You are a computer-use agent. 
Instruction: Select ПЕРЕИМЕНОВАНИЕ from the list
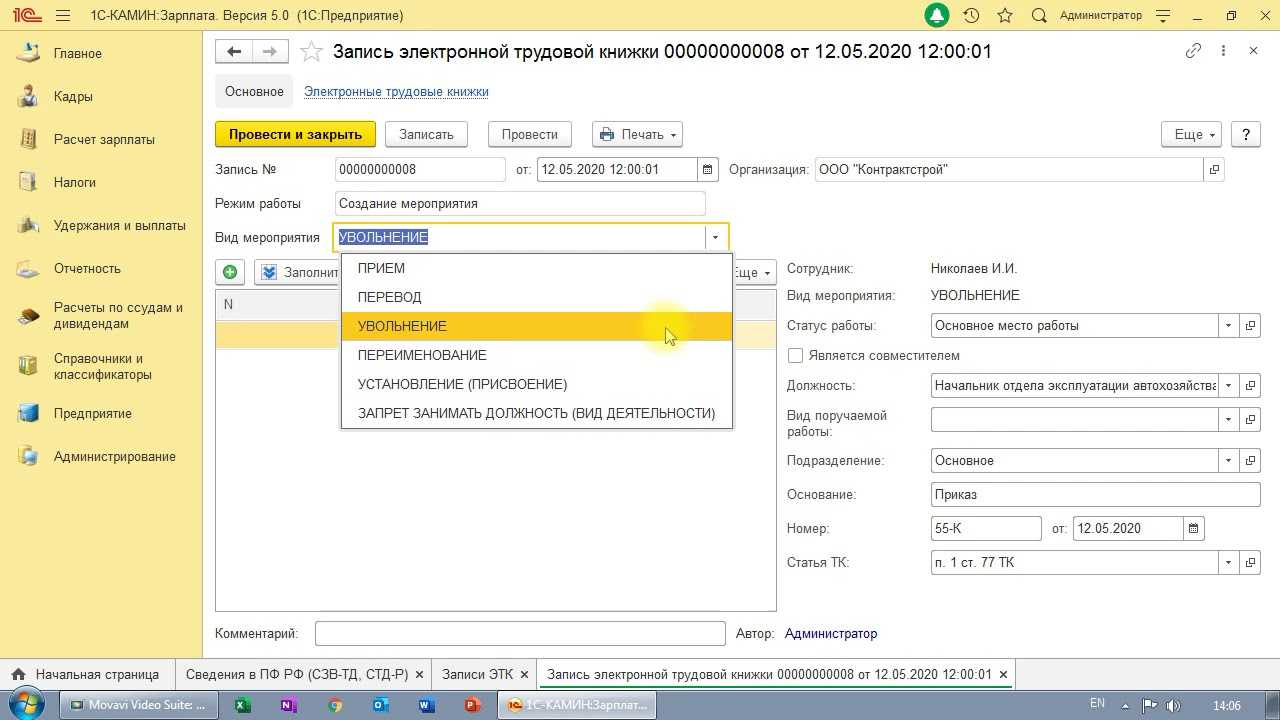(x=537, y=356)
